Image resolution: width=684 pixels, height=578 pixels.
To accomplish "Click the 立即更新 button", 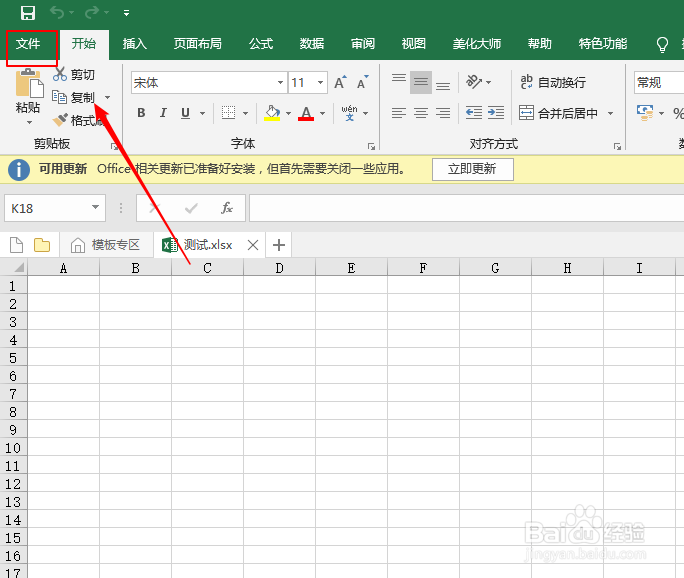I will tap(472, 169).
